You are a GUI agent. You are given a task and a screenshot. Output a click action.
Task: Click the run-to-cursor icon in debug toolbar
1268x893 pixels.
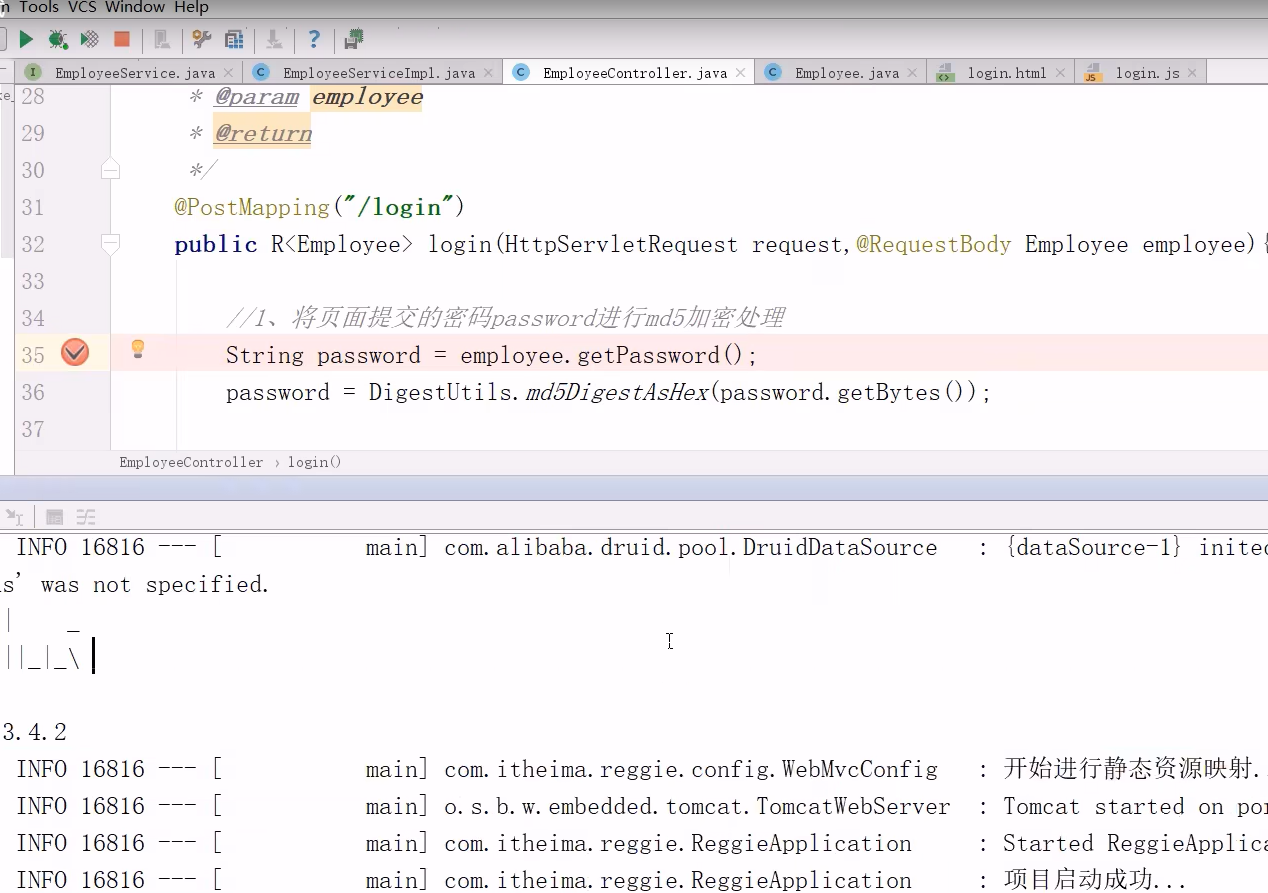coord(14,517)
